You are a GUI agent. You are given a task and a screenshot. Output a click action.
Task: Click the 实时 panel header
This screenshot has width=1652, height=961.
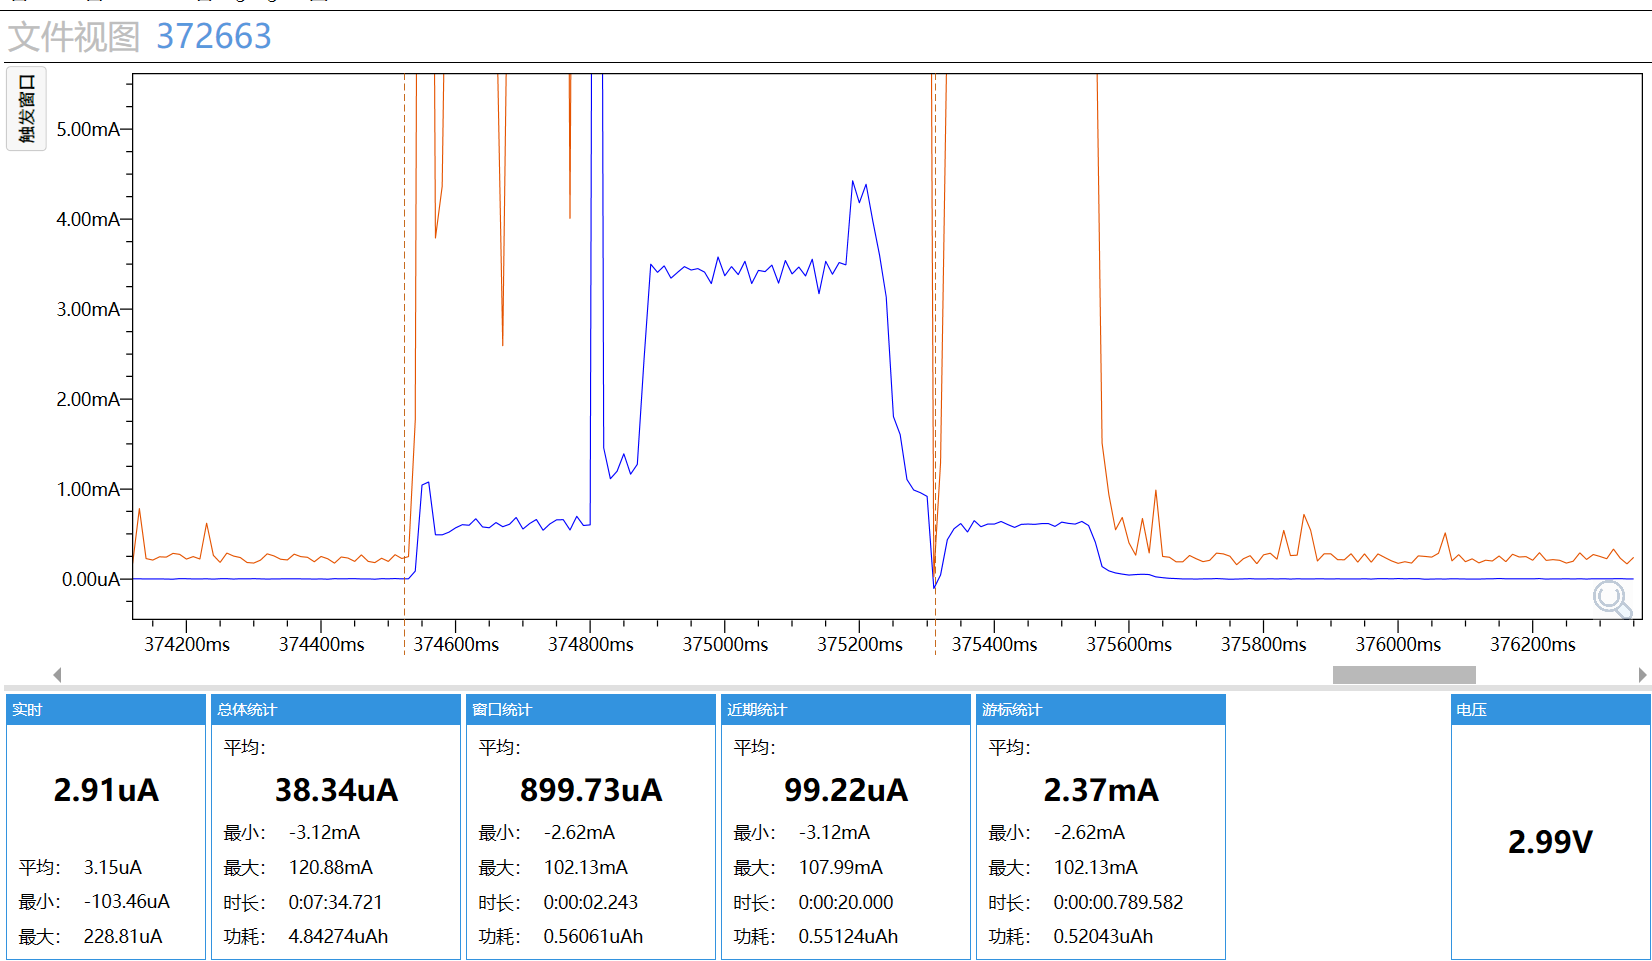(106, 710)
